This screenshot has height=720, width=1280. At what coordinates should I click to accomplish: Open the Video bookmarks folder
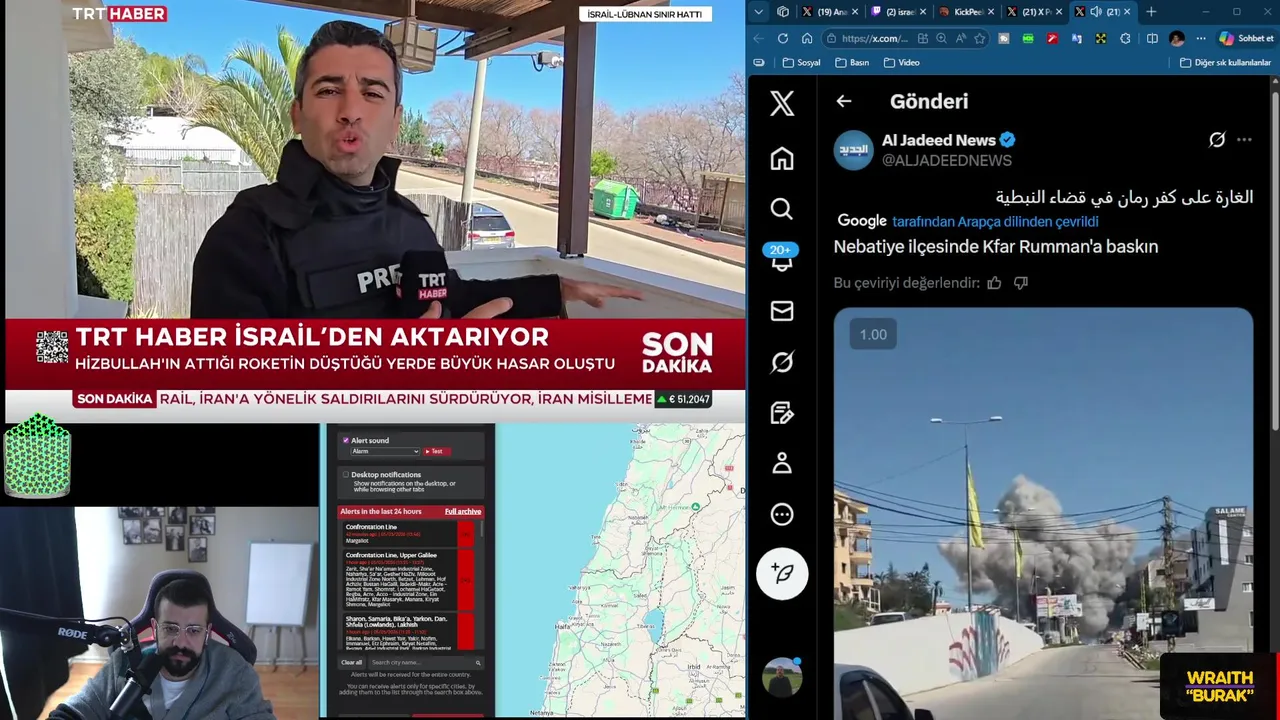click(x=901, y=62)
